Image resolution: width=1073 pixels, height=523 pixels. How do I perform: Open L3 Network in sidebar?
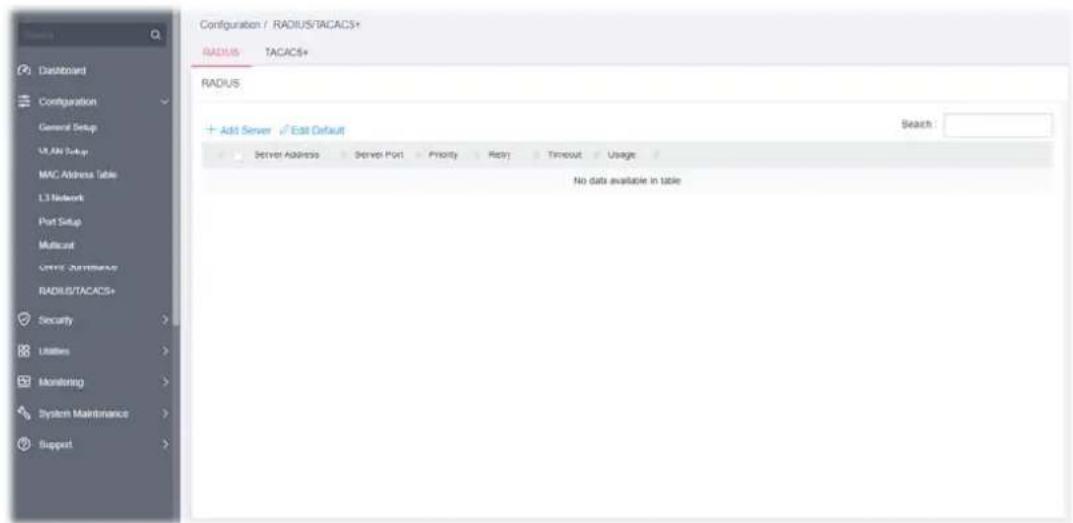click(62, 198)
